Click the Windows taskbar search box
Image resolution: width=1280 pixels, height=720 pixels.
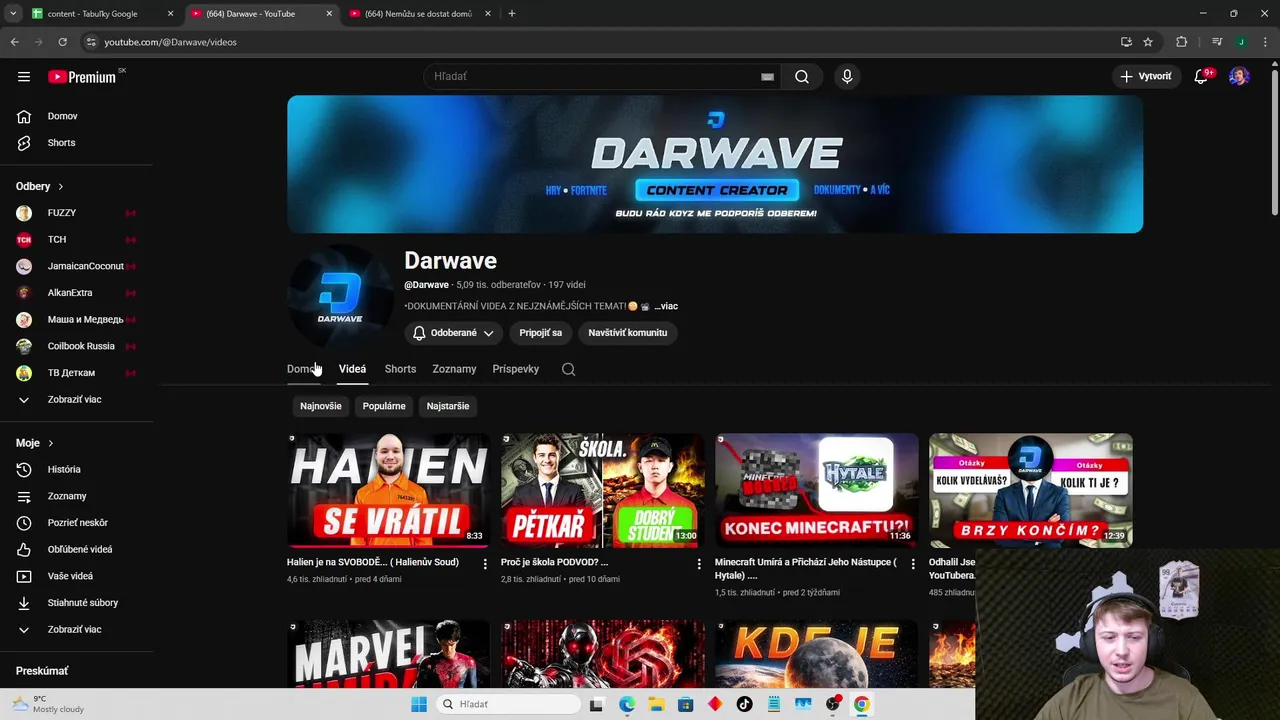[x=508, y=704]
